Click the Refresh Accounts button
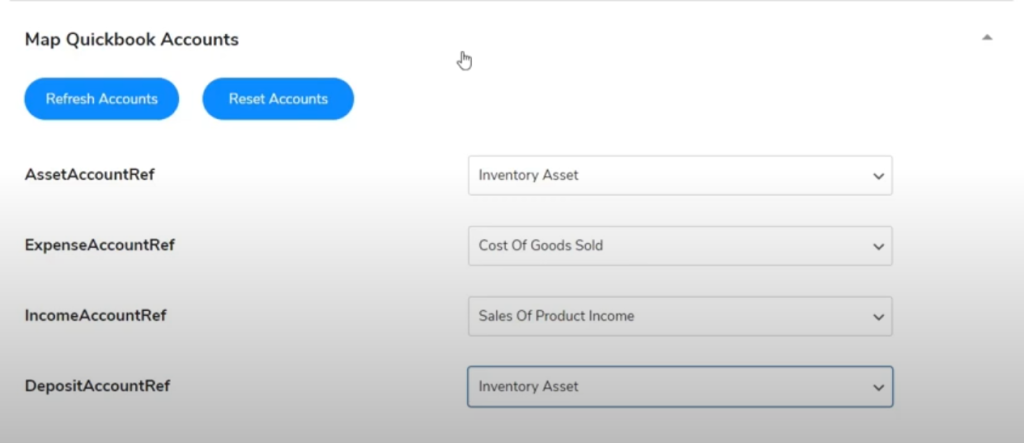Screen dimensions: 1024x443 pos(102,99)
